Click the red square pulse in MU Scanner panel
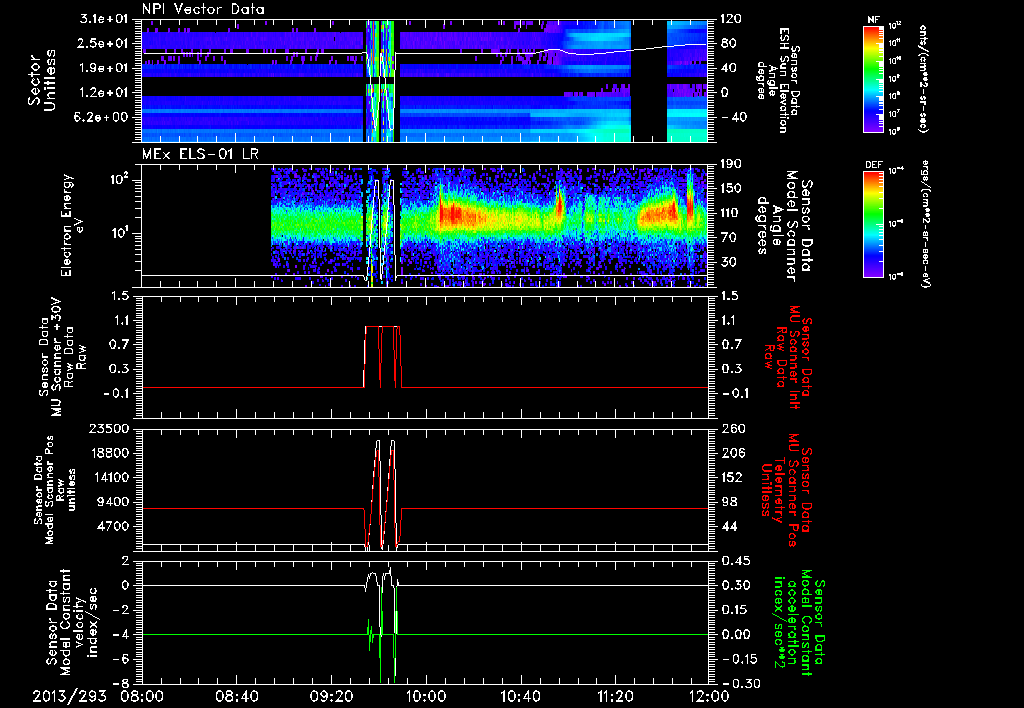The height and width of the screenshot is (708, 1024). click(x=383, y=357)
